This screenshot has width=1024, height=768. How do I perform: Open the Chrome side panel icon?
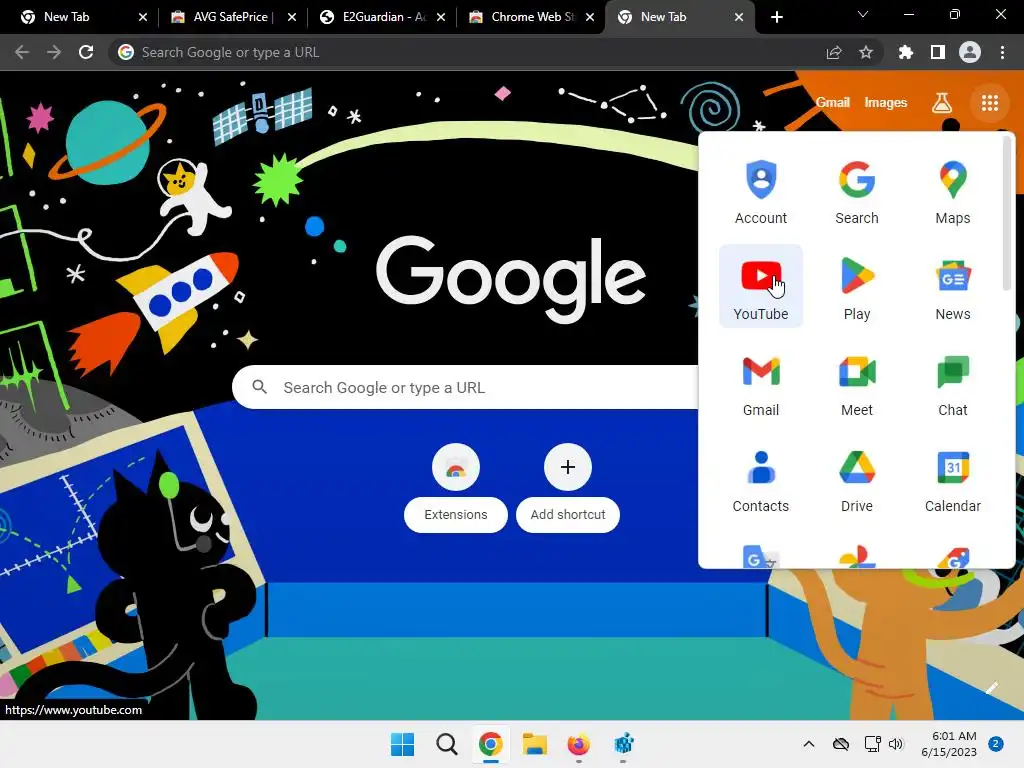pyautogui.click(x=937, y=52)
